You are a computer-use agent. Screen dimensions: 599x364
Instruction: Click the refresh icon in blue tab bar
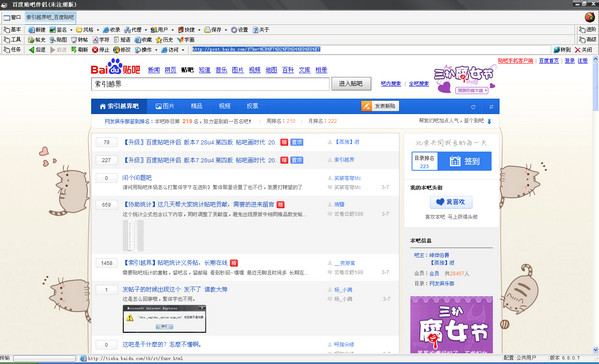pos(473,107)
